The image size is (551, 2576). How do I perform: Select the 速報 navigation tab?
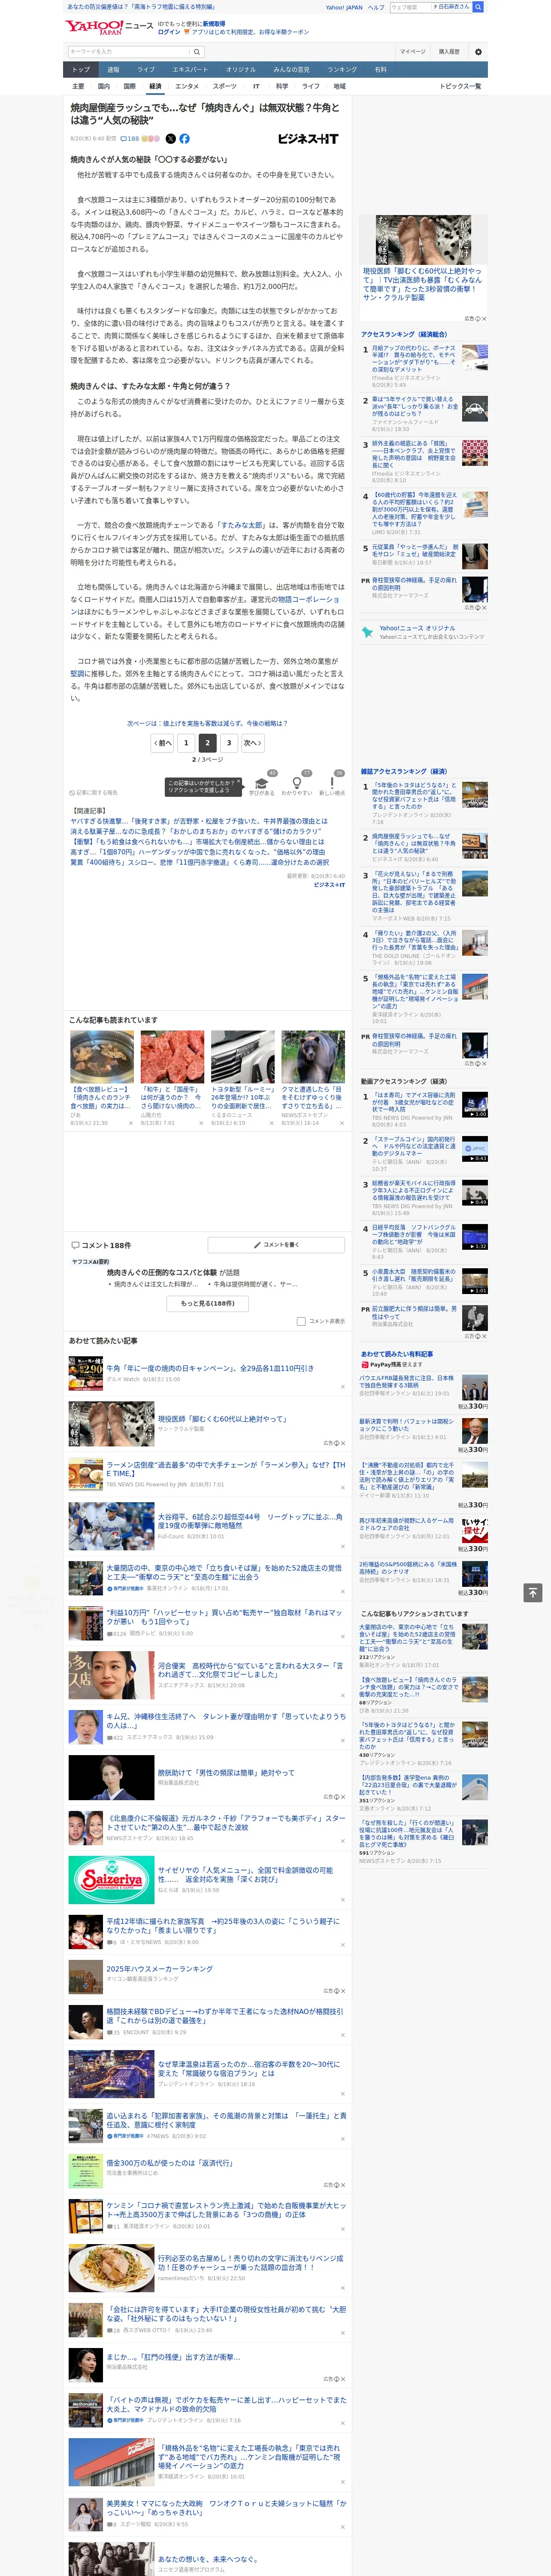[x=113, y=70]
